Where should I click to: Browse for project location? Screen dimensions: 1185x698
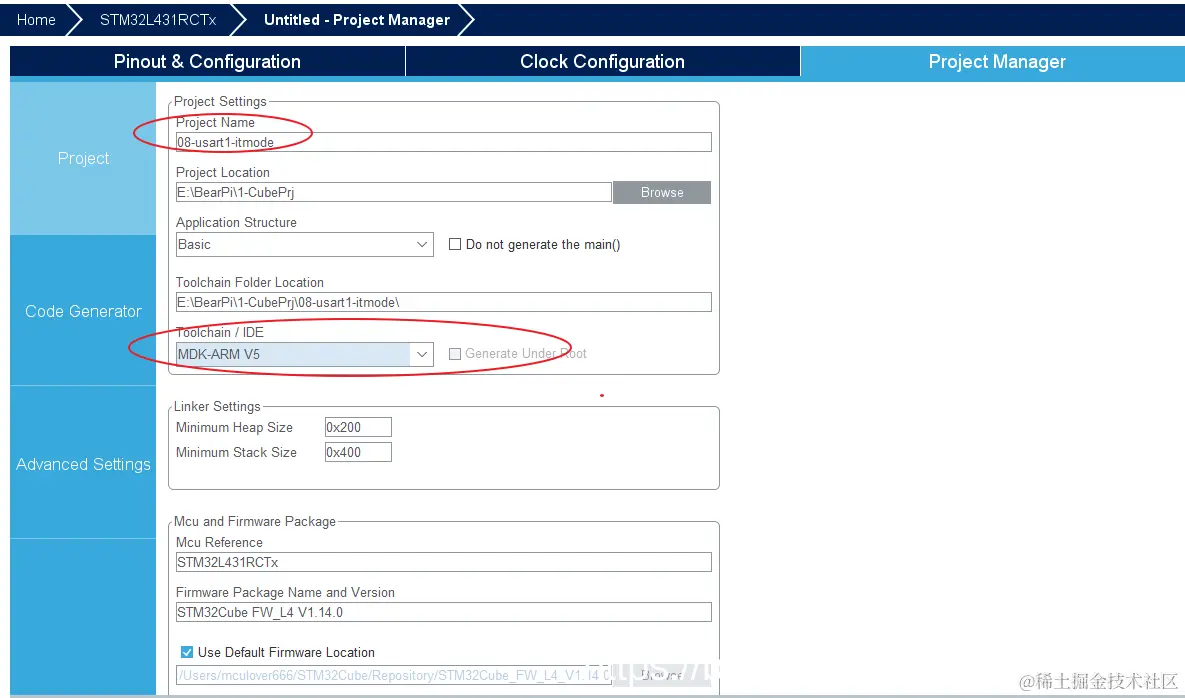(661, 192)
